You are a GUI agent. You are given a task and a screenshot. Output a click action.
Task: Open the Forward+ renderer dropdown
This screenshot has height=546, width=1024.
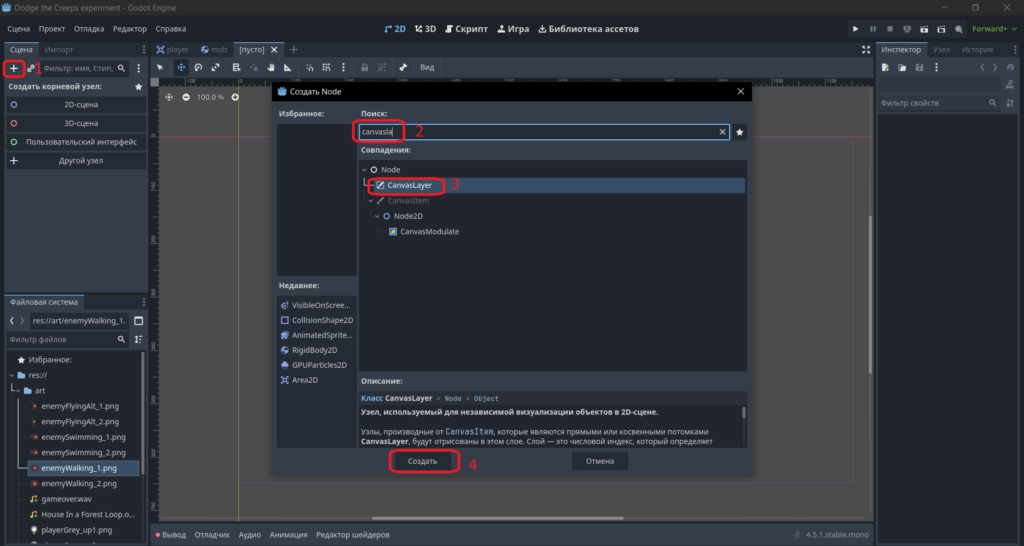[994, 29]
